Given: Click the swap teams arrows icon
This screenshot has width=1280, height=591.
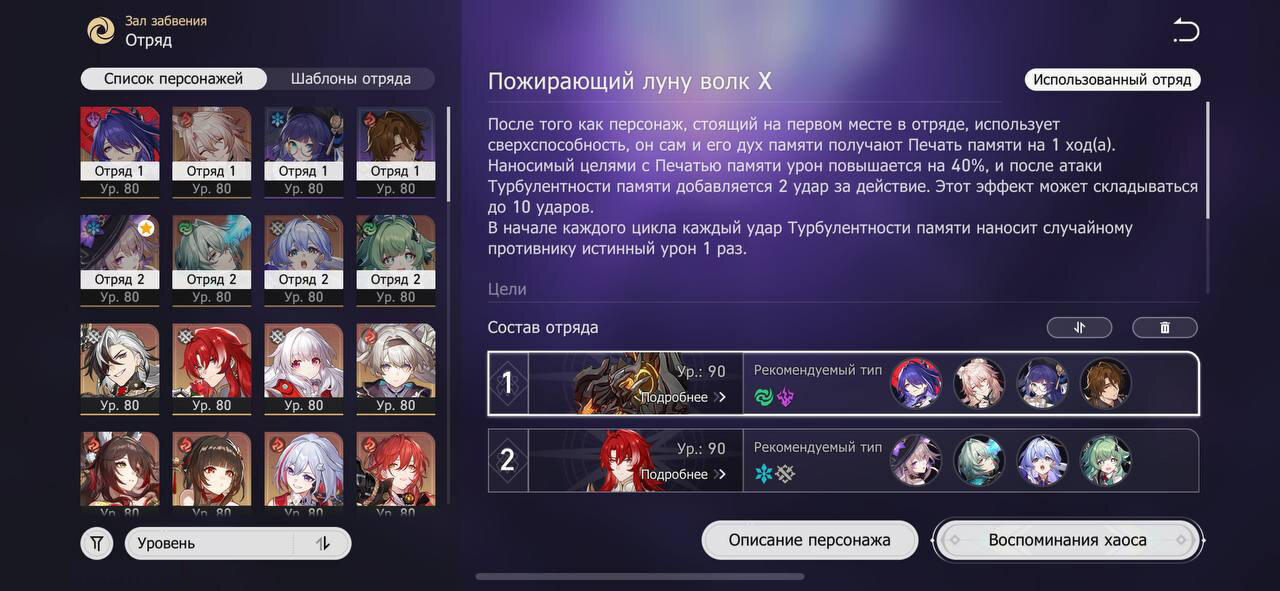Looking at the screenshot, I should point(1079,327).
